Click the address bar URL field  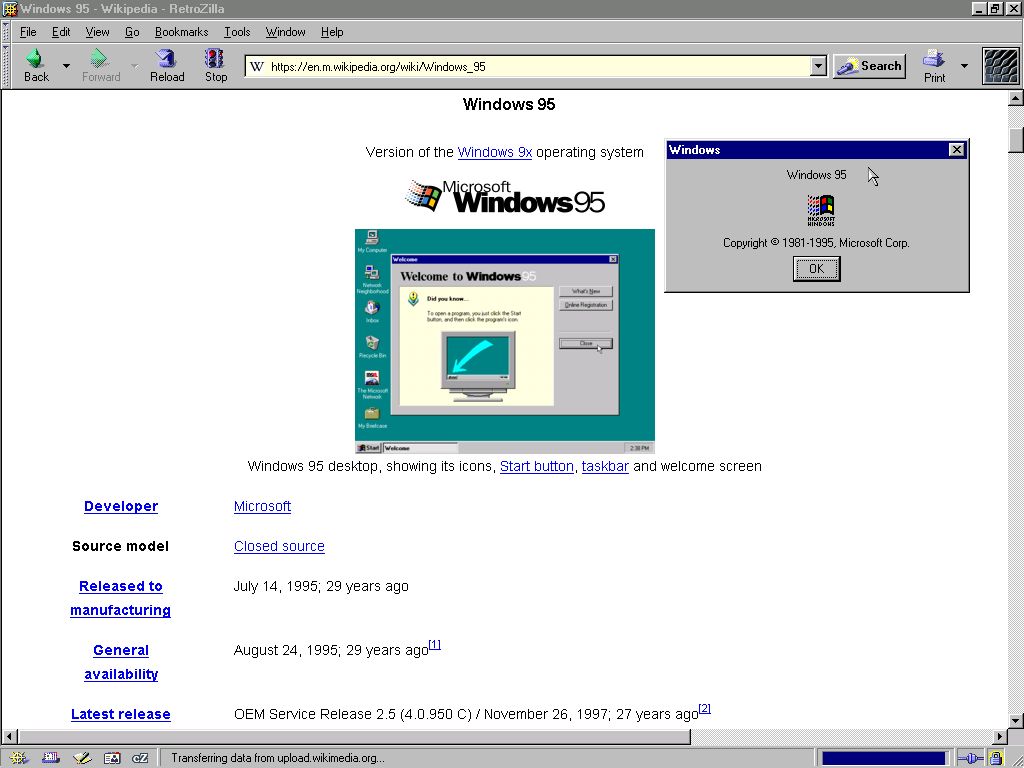[530, 67]
